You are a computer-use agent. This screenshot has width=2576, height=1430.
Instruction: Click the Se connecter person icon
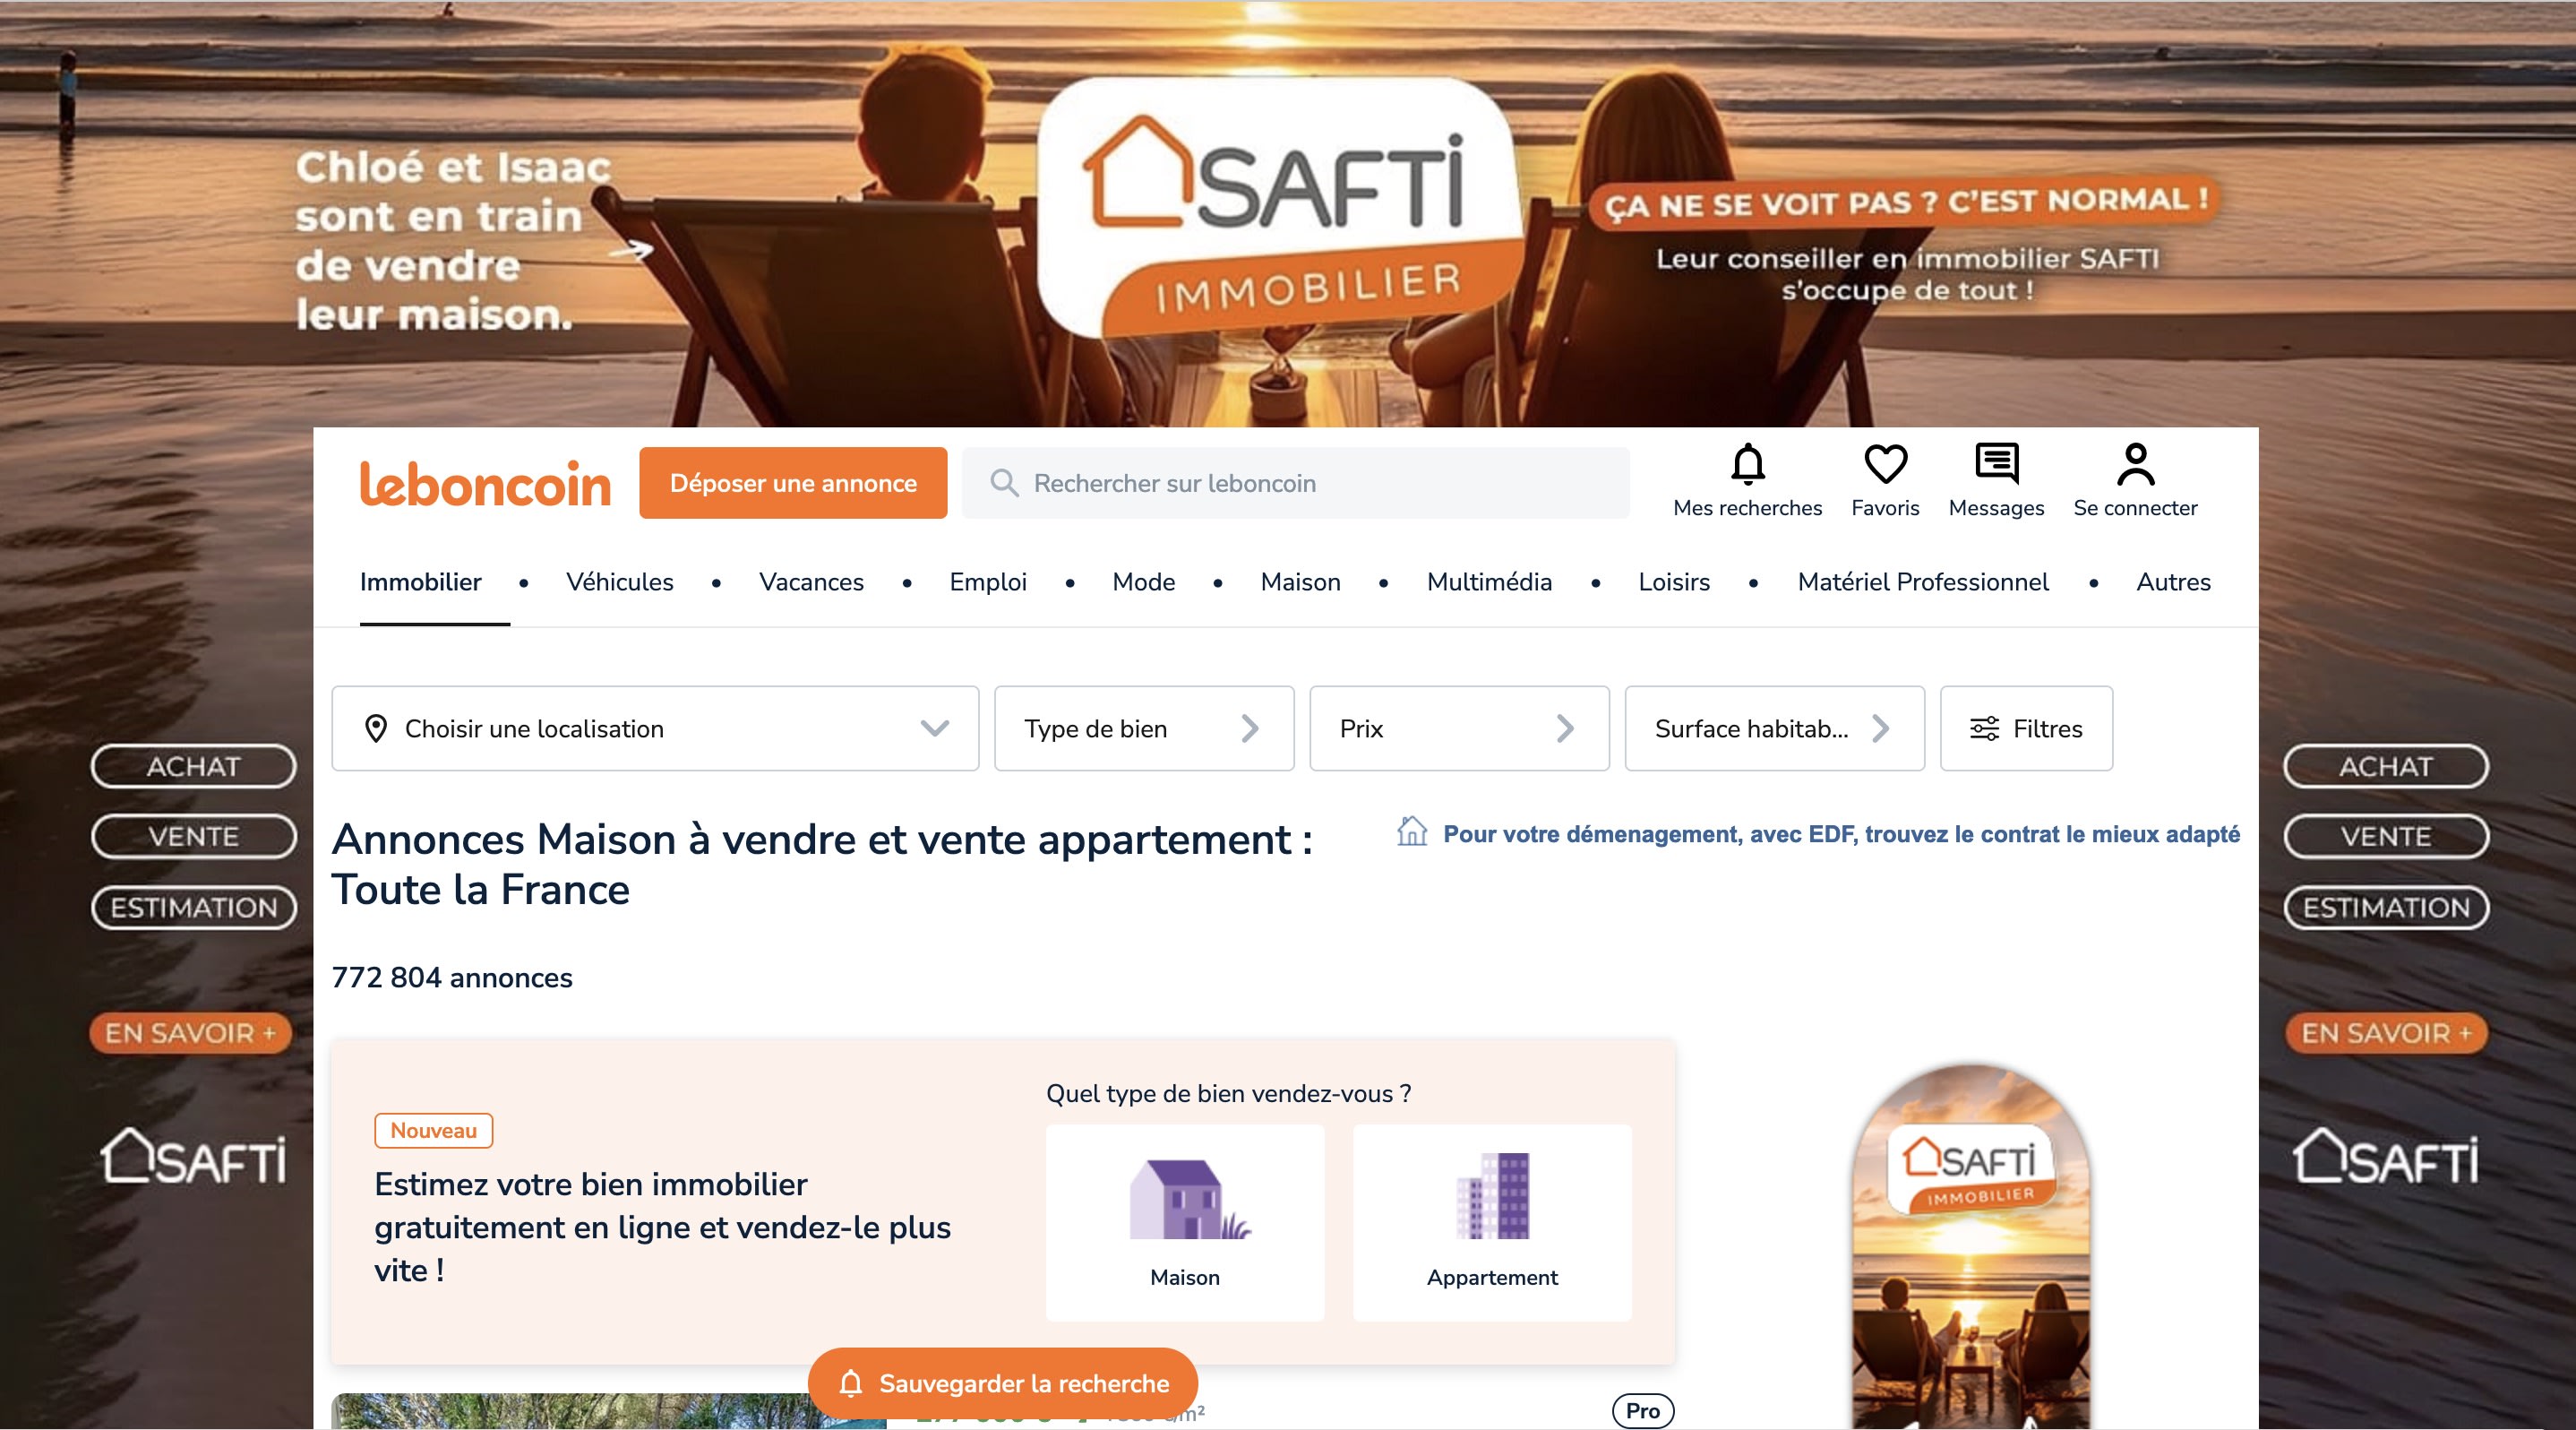2135,464
